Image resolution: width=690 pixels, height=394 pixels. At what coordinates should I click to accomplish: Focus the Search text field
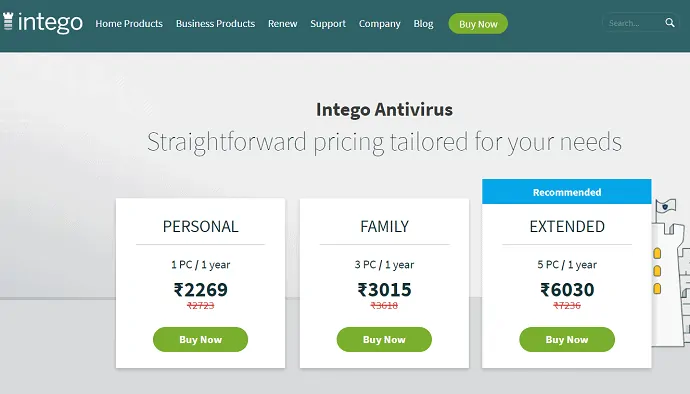tap(635, 23)
